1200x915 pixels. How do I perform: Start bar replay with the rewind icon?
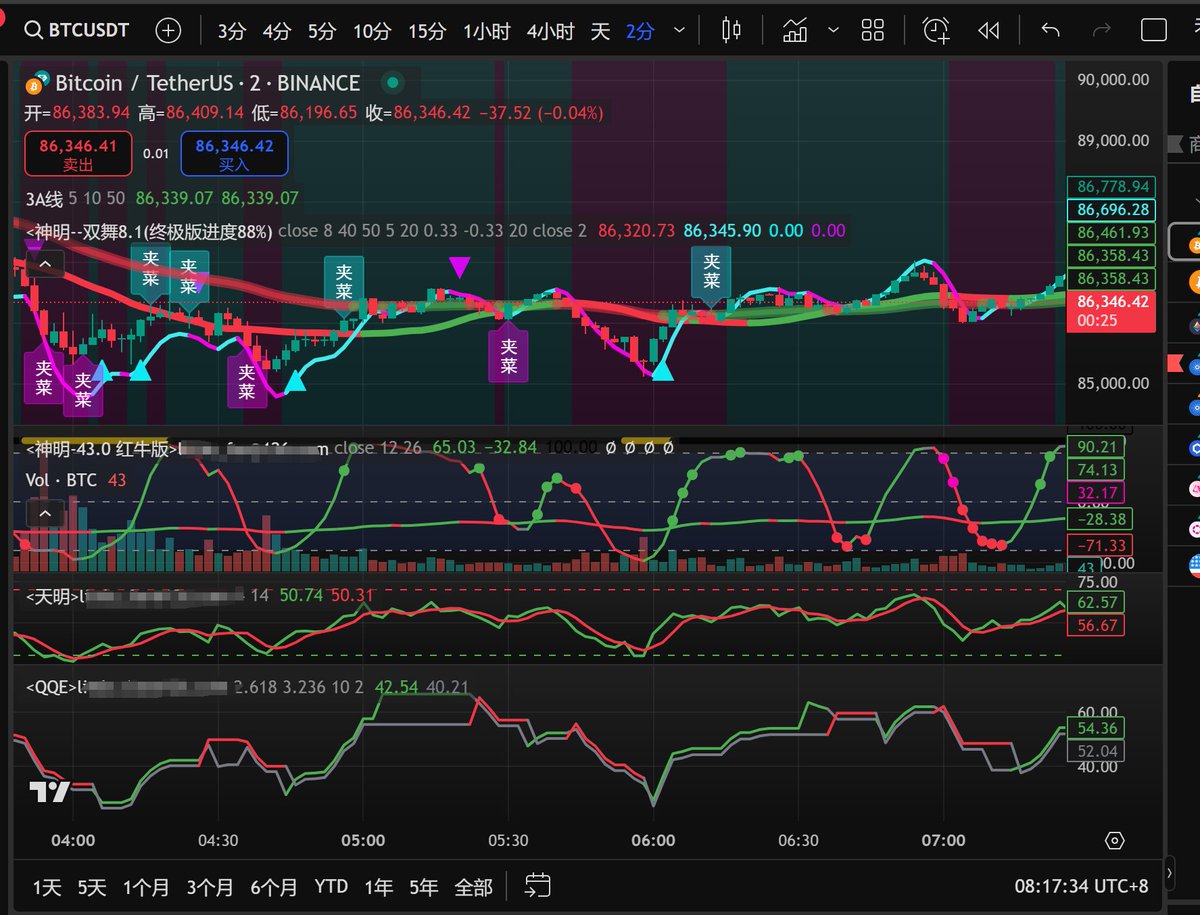pos(989,30)
